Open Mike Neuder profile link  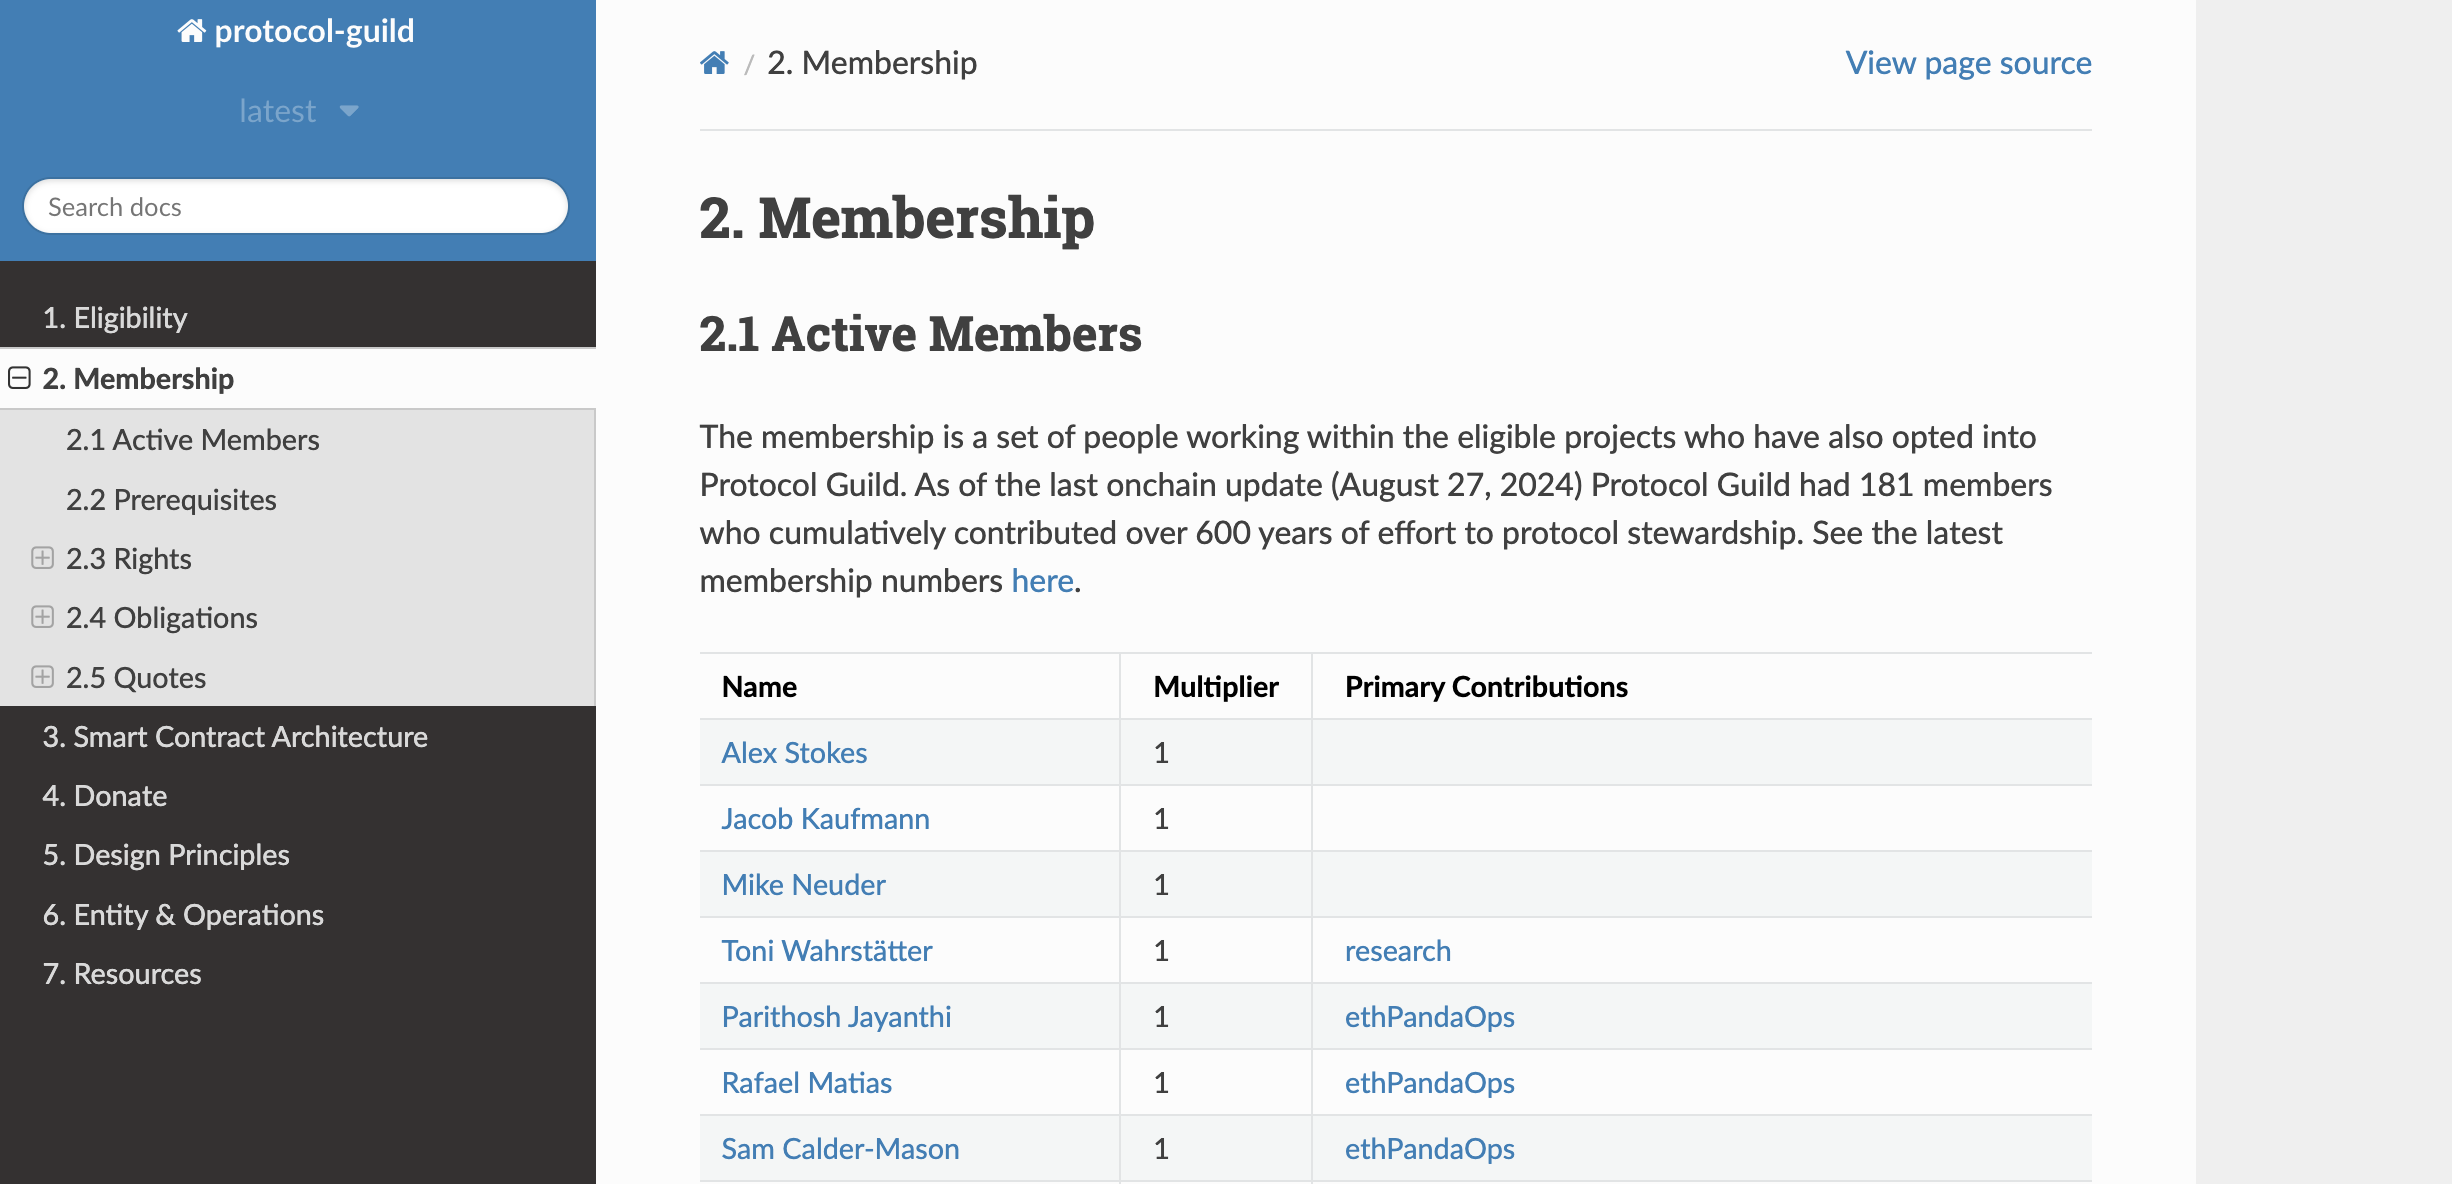[x=803, y=885]
